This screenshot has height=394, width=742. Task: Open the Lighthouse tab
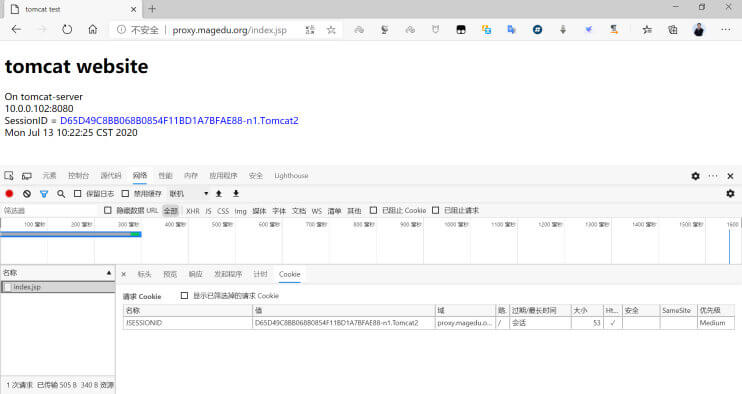point(291,175)
